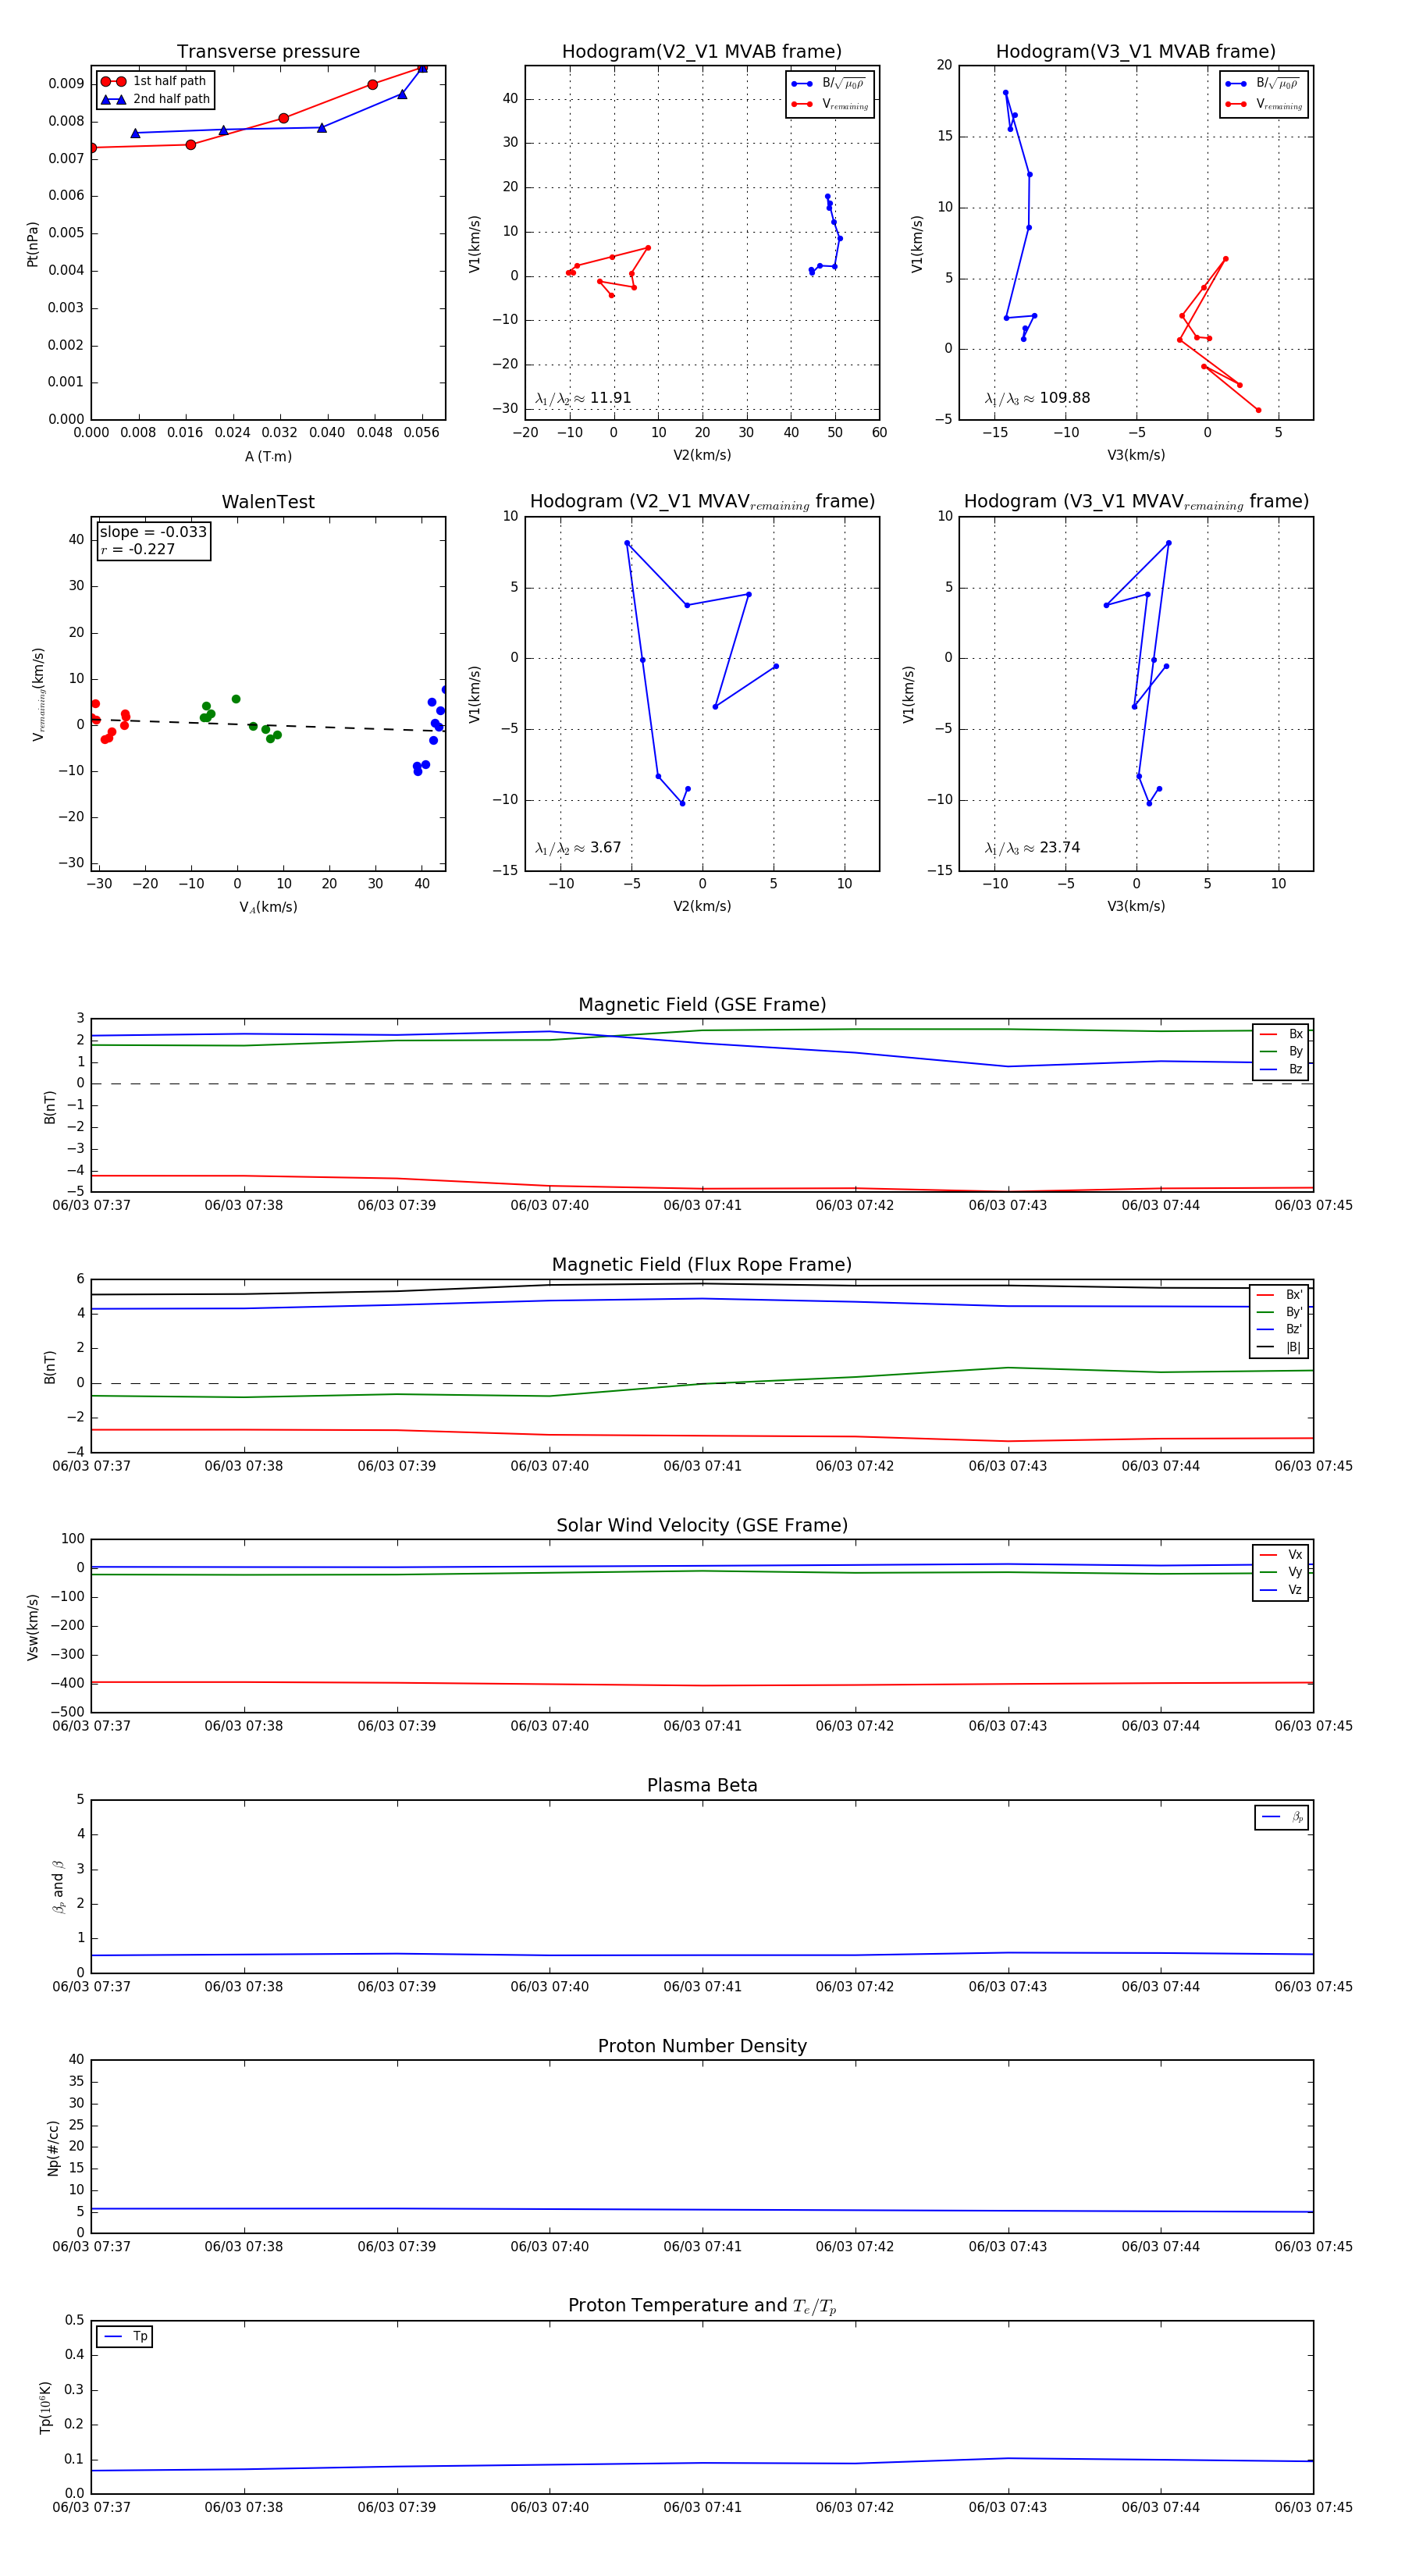Screen dimensions: 1405x2576
Task: Select the 'Vx' legend entry
Action: click(1281, 1555)
